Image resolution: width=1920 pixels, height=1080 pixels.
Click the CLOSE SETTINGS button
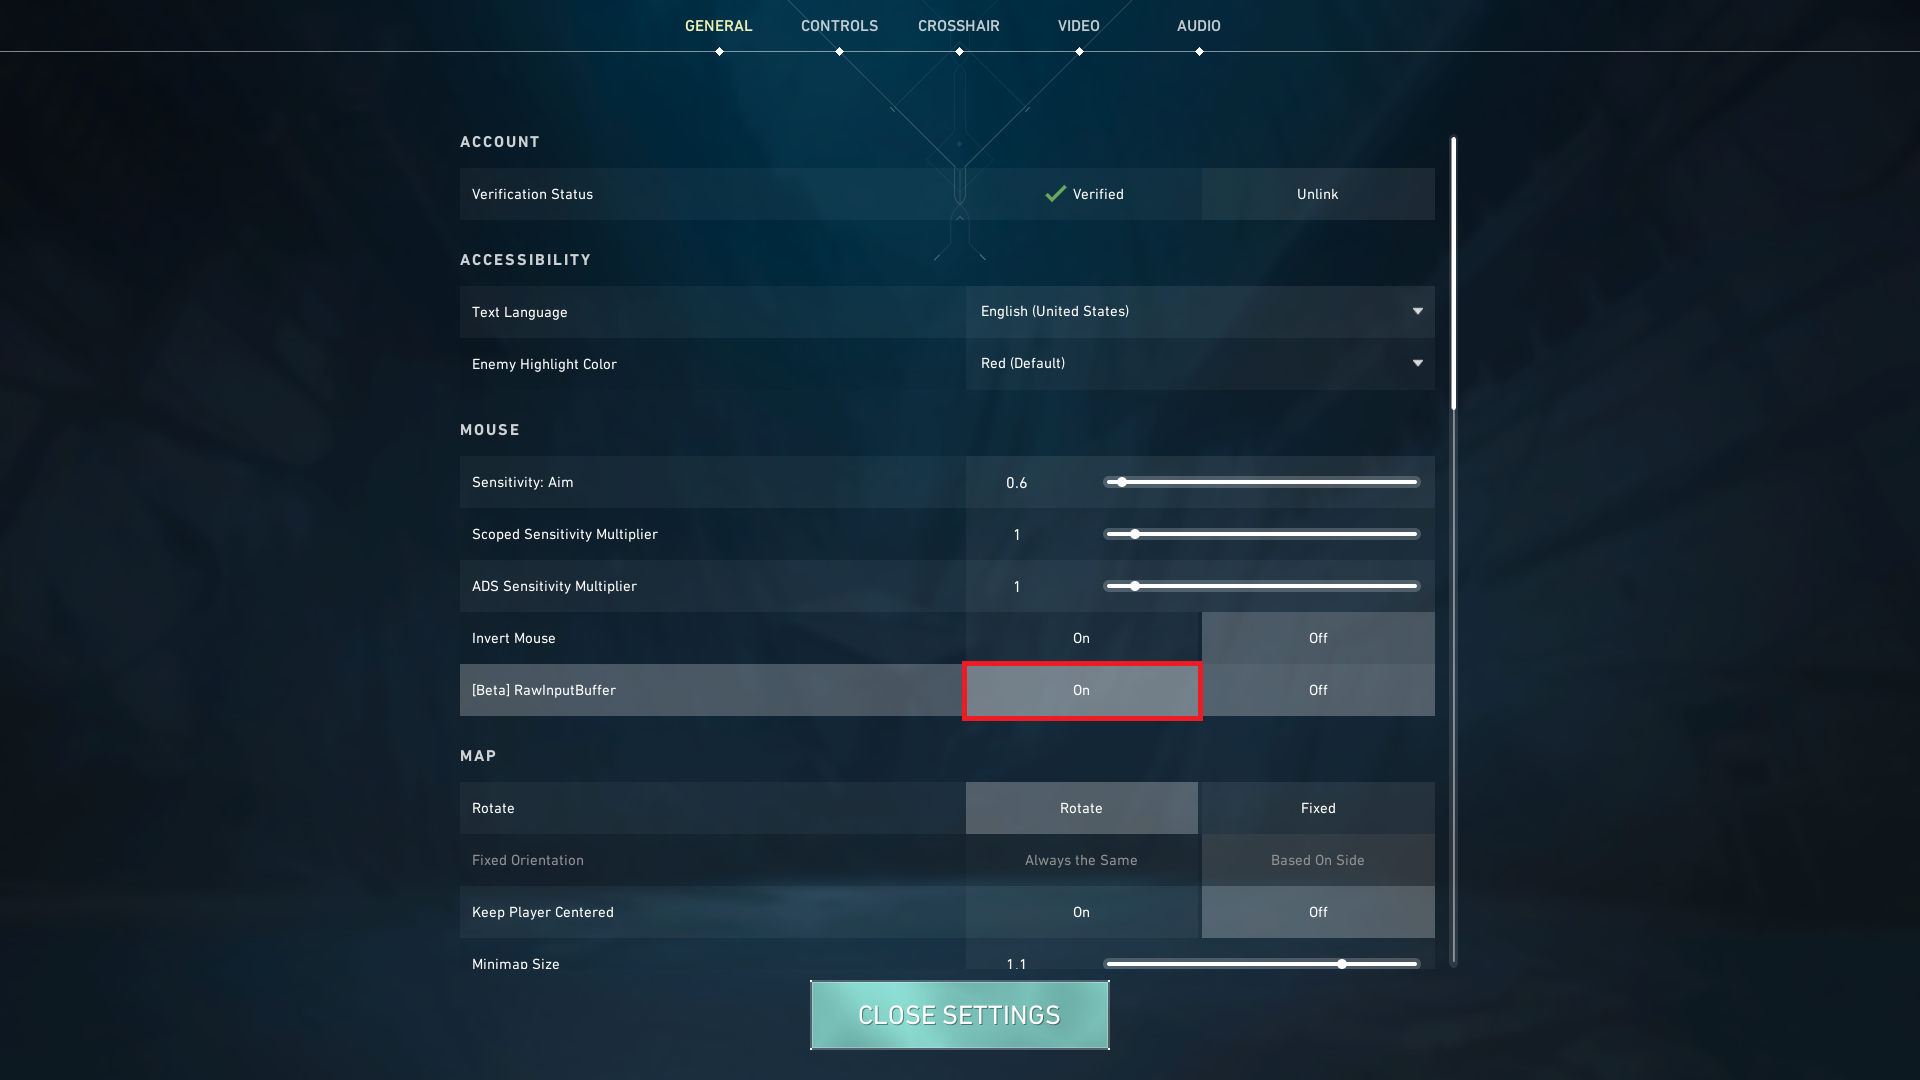pos(960,1015)
